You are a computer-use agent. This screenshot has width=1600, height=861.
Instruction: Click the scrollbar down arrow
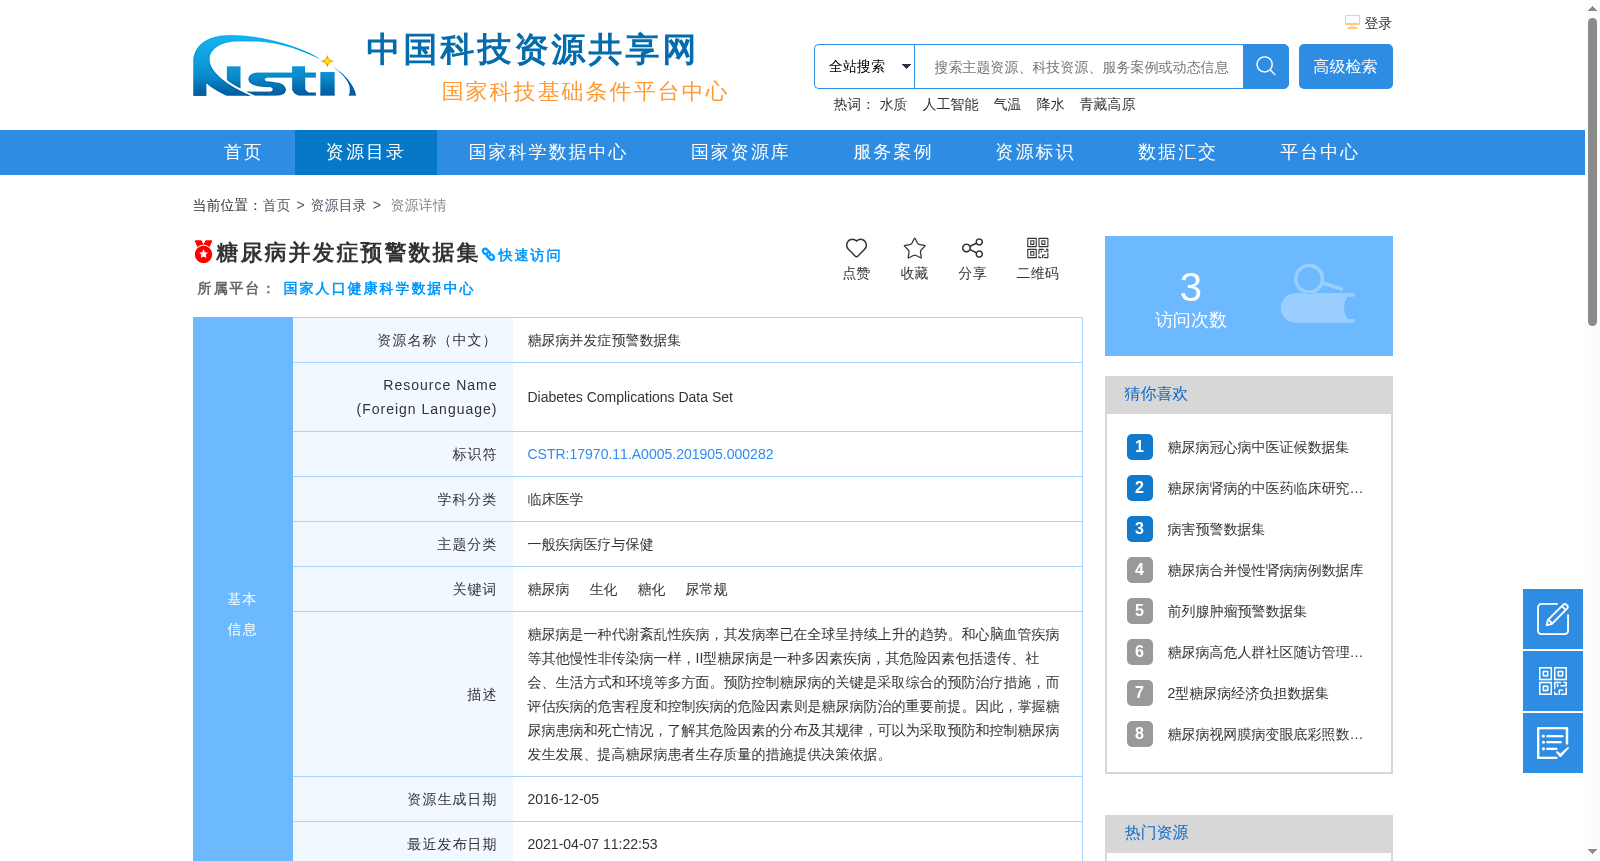click(1592, 852)
